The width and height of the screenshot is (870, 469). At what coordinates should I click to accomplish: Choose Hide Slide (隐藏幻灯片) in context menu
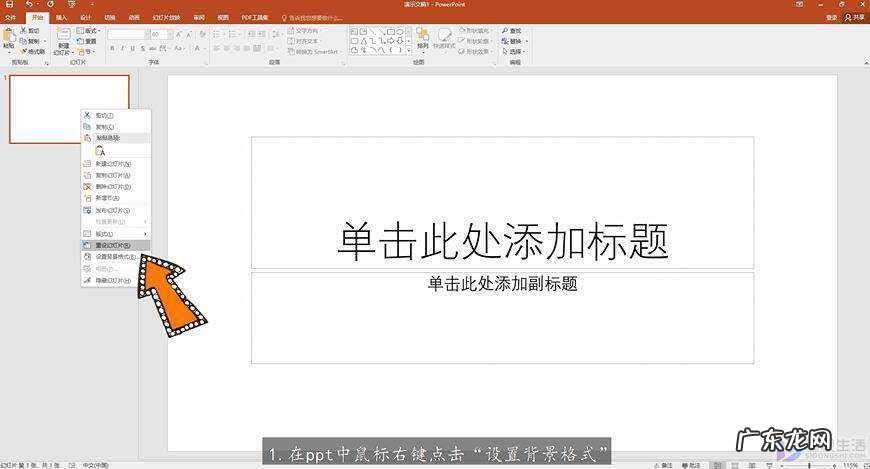[115, 281]
